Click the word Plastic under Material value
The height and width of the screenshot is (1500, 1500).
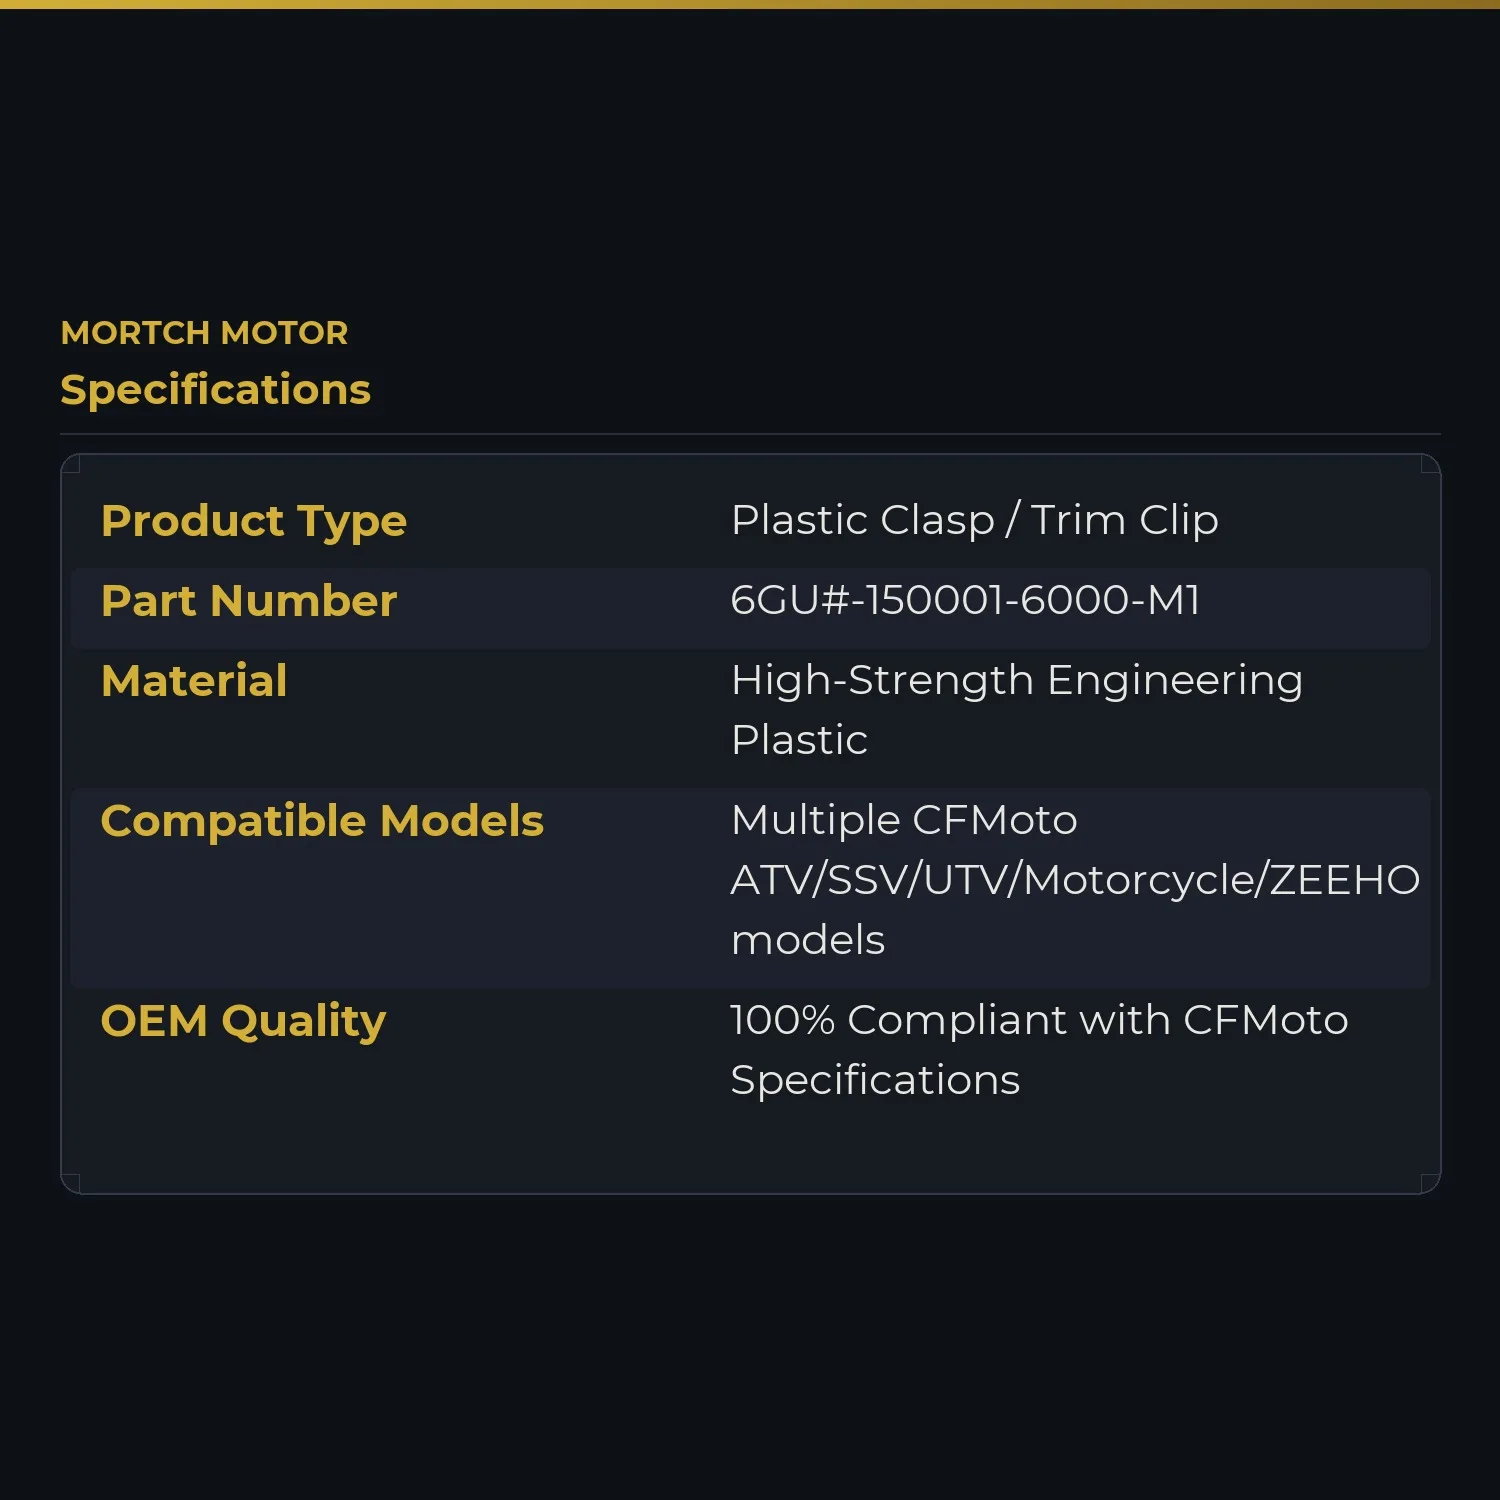tap(799, 740)
